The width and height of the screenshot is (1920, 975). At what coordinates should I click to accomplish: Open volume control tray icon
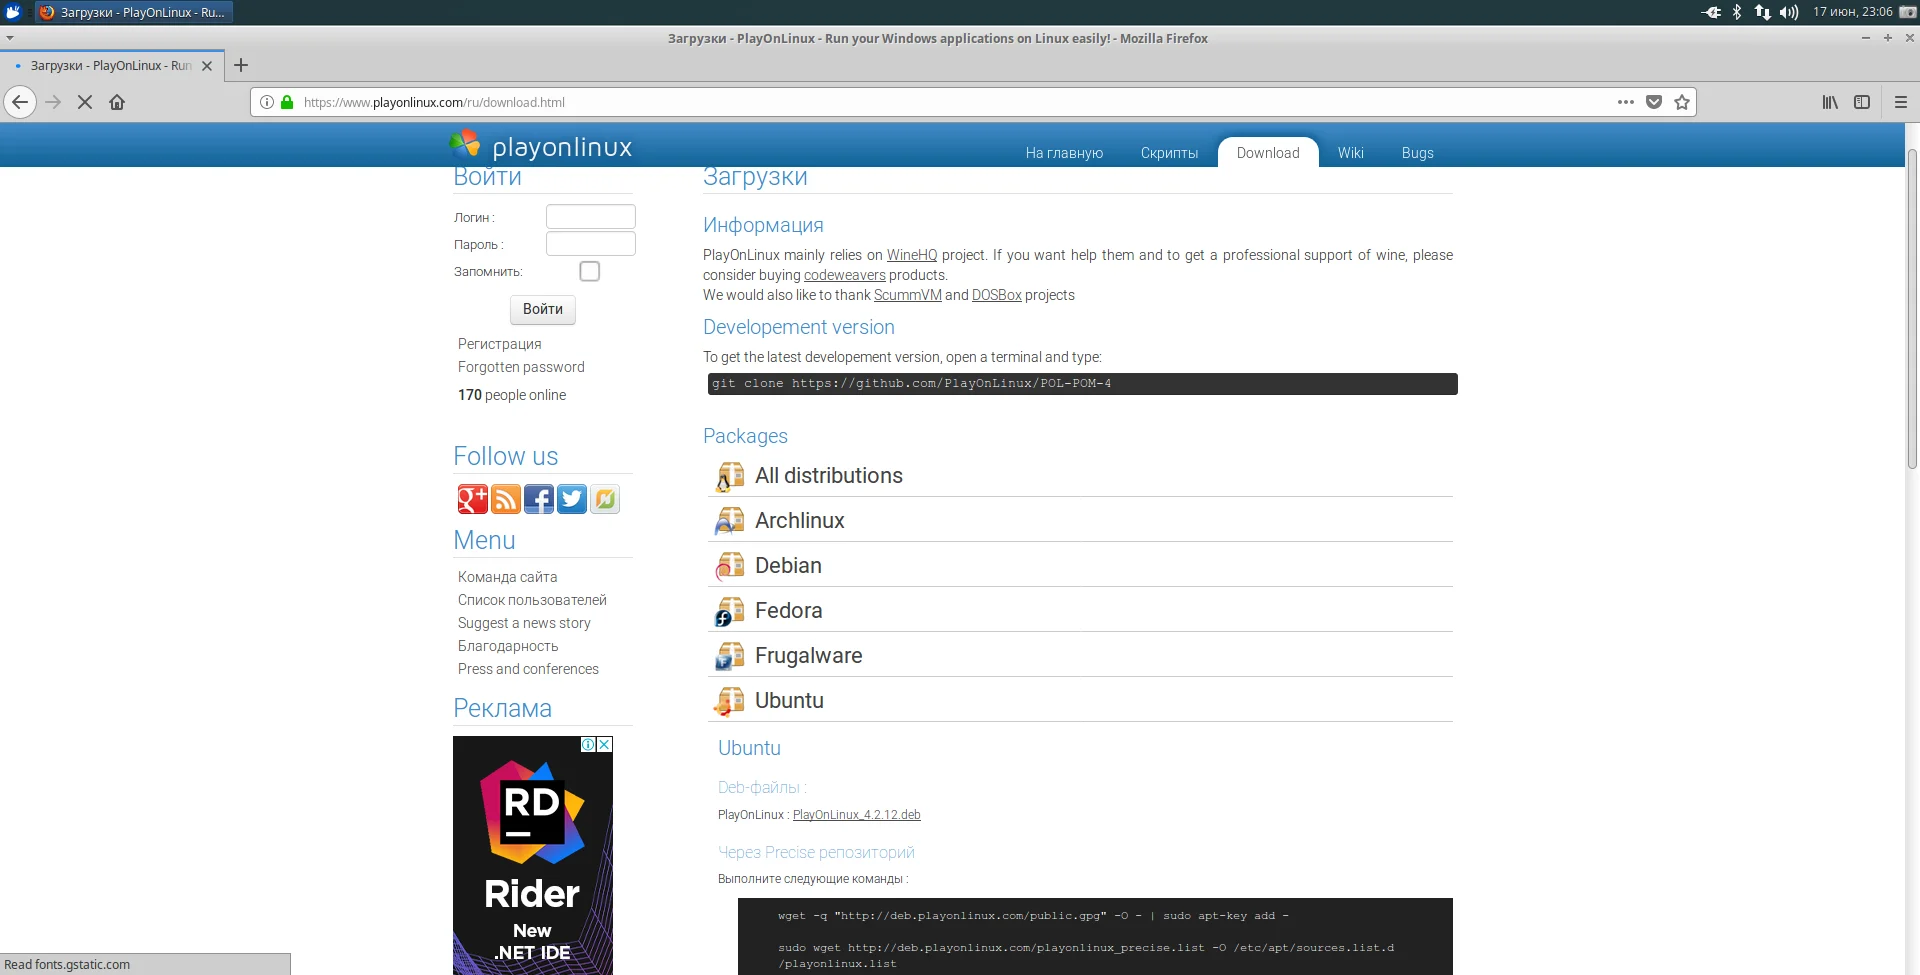click(x=1789, y=12)
